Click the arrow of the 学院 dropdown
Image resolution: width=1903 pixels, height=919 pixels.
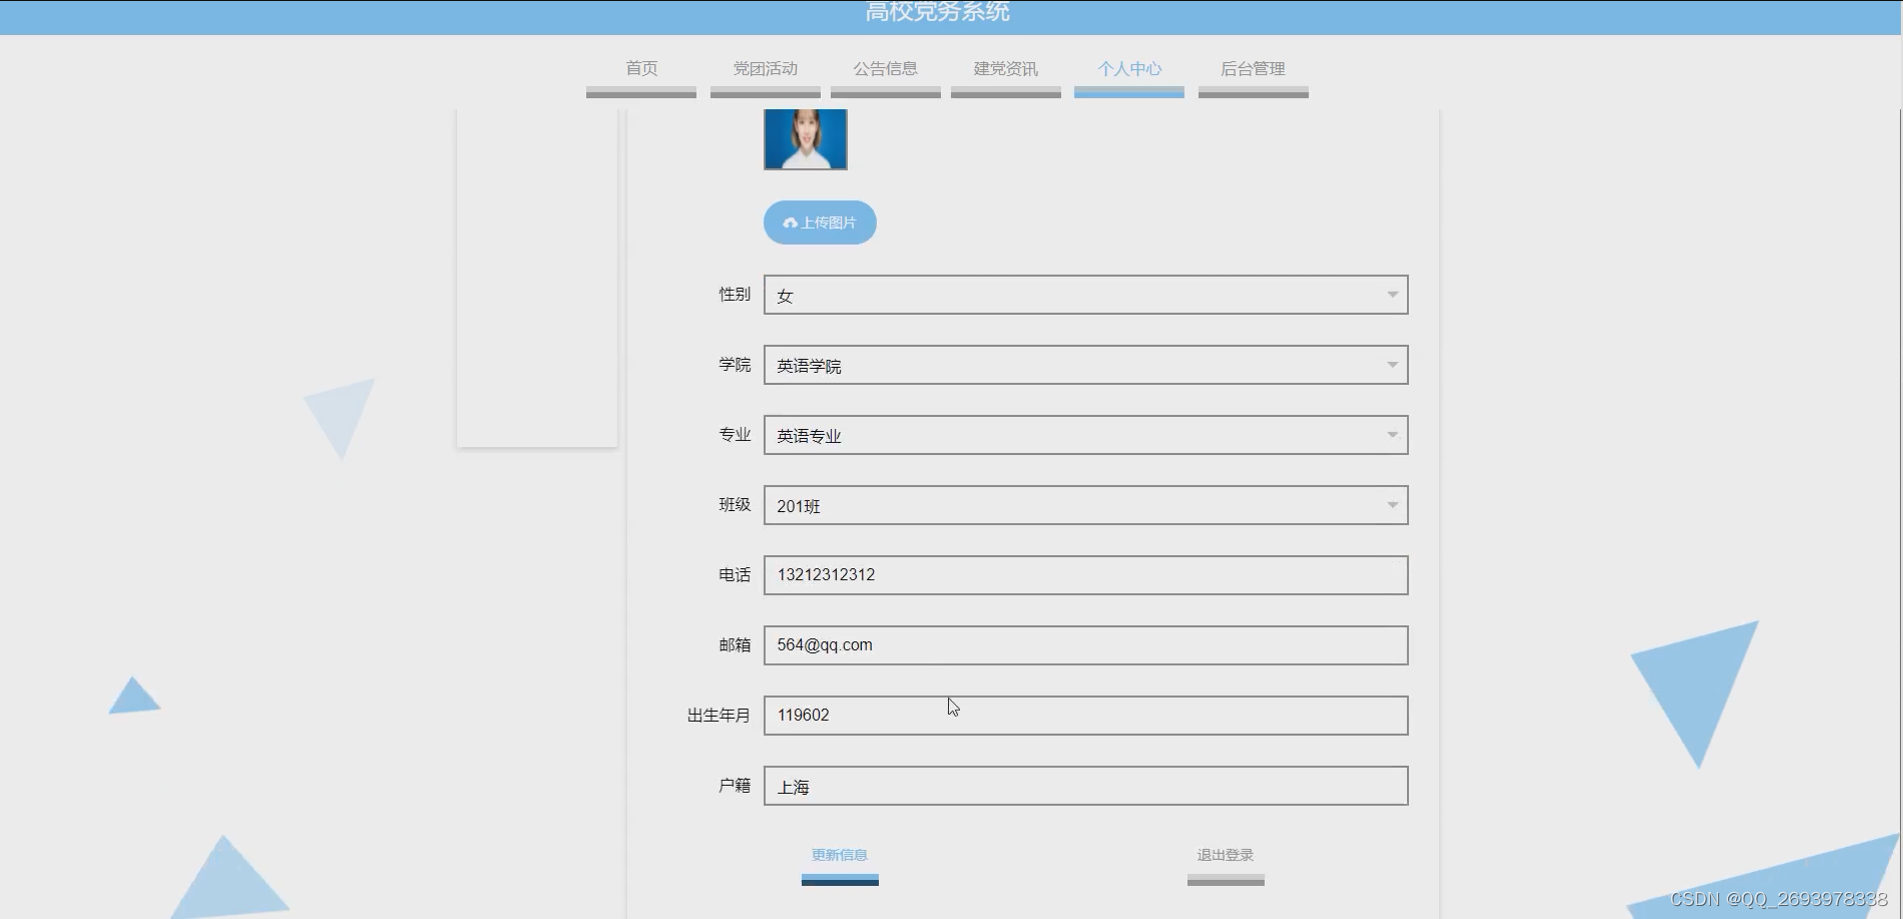click(1392, 365)
